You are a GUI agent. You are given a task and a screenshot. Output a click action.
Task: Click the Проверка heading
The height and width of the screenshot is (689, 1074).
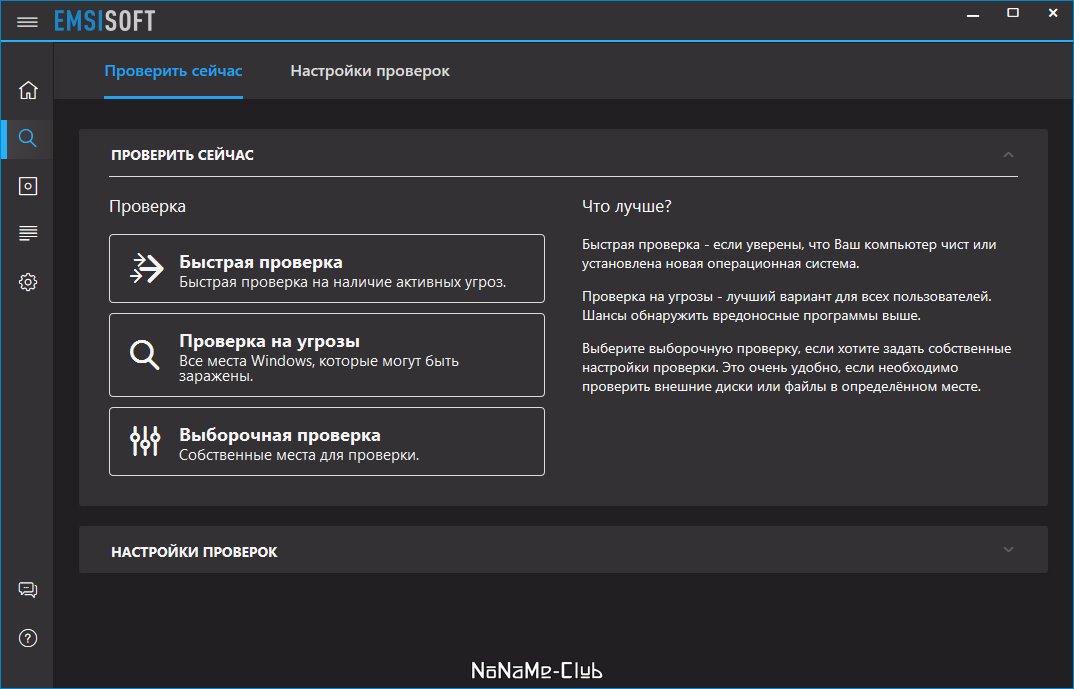pos(147,207)
